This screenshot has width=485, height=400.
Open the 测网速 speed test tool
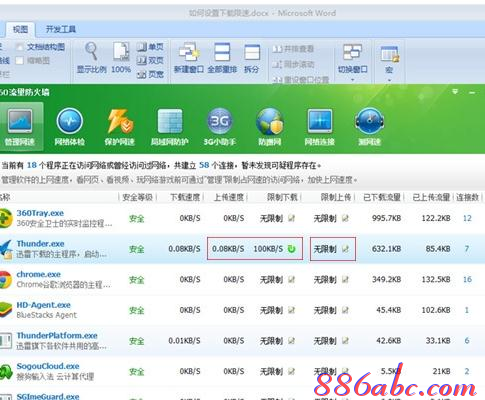(369, 127)
